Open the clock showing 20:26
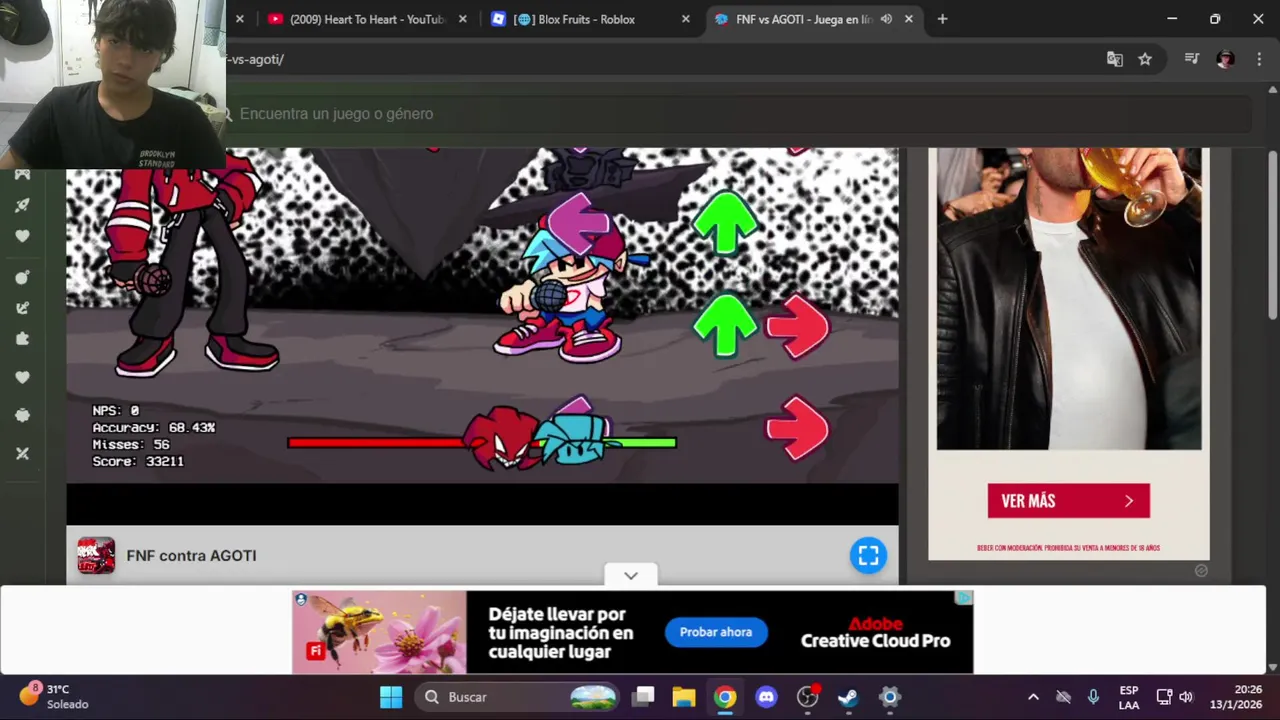The height and width of the screenshot is (720, 1280). click(x=1235, y=697)
